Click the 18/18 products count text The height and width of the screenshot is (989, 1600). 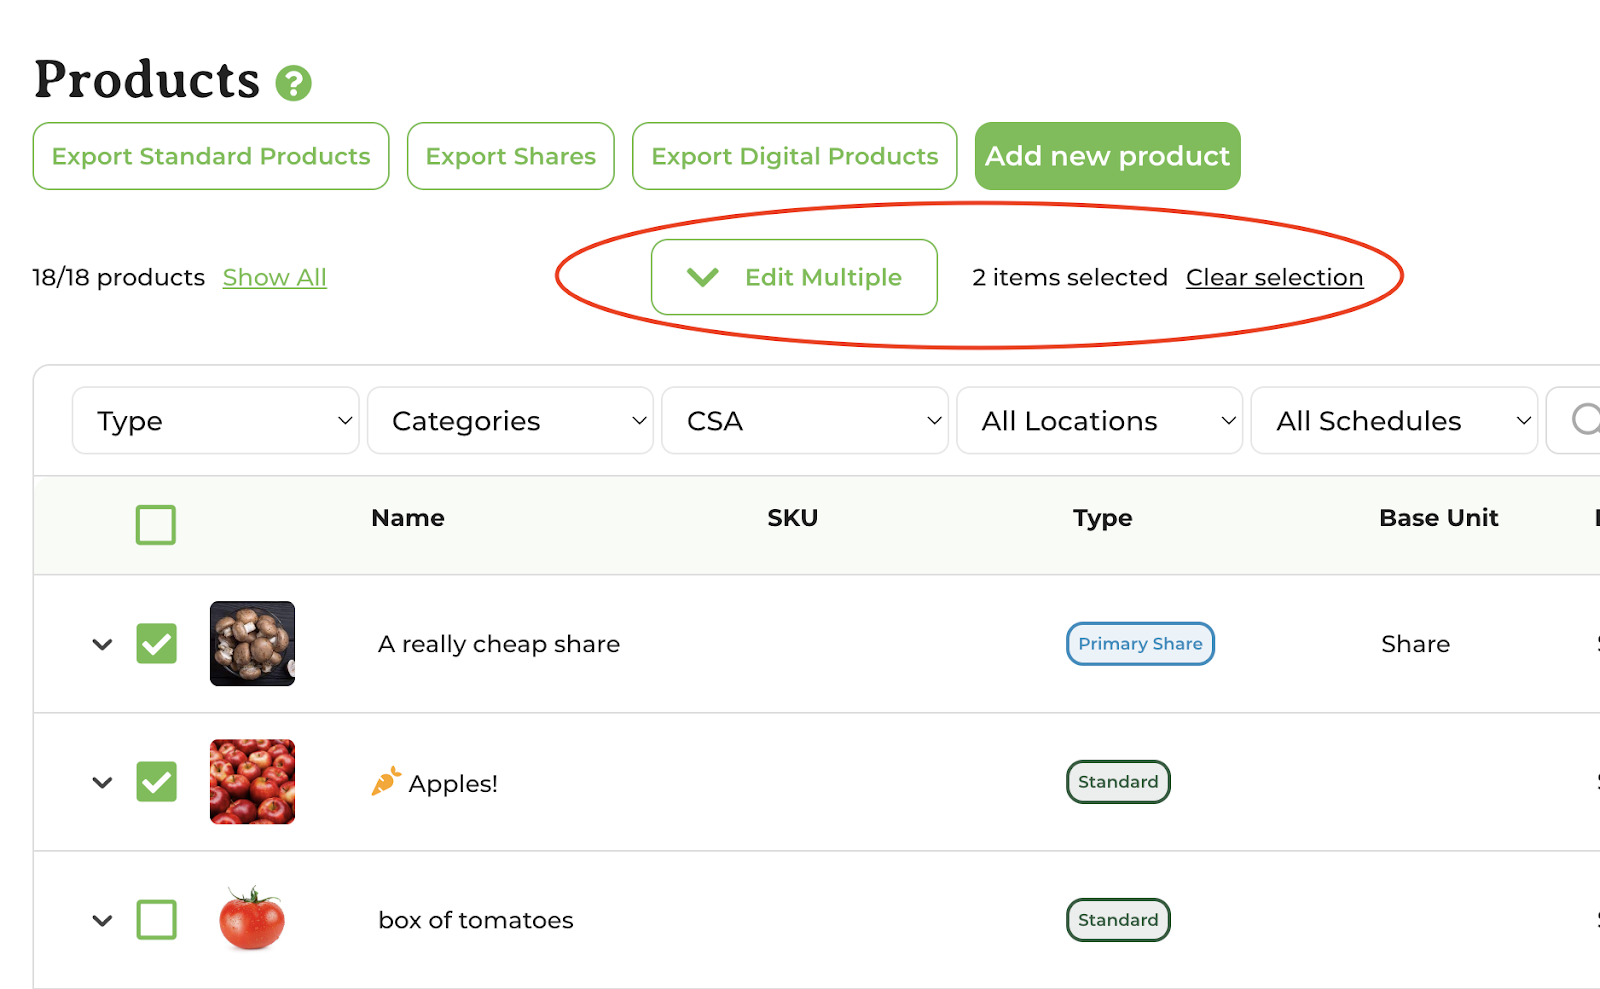pyautogui.click(x=118, y=277)
